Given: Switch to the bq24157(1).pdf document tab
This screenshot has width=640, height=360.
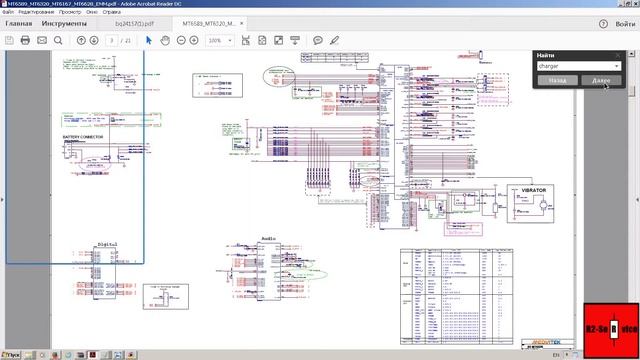Looking at the screenshot, I should coord(135,24).
